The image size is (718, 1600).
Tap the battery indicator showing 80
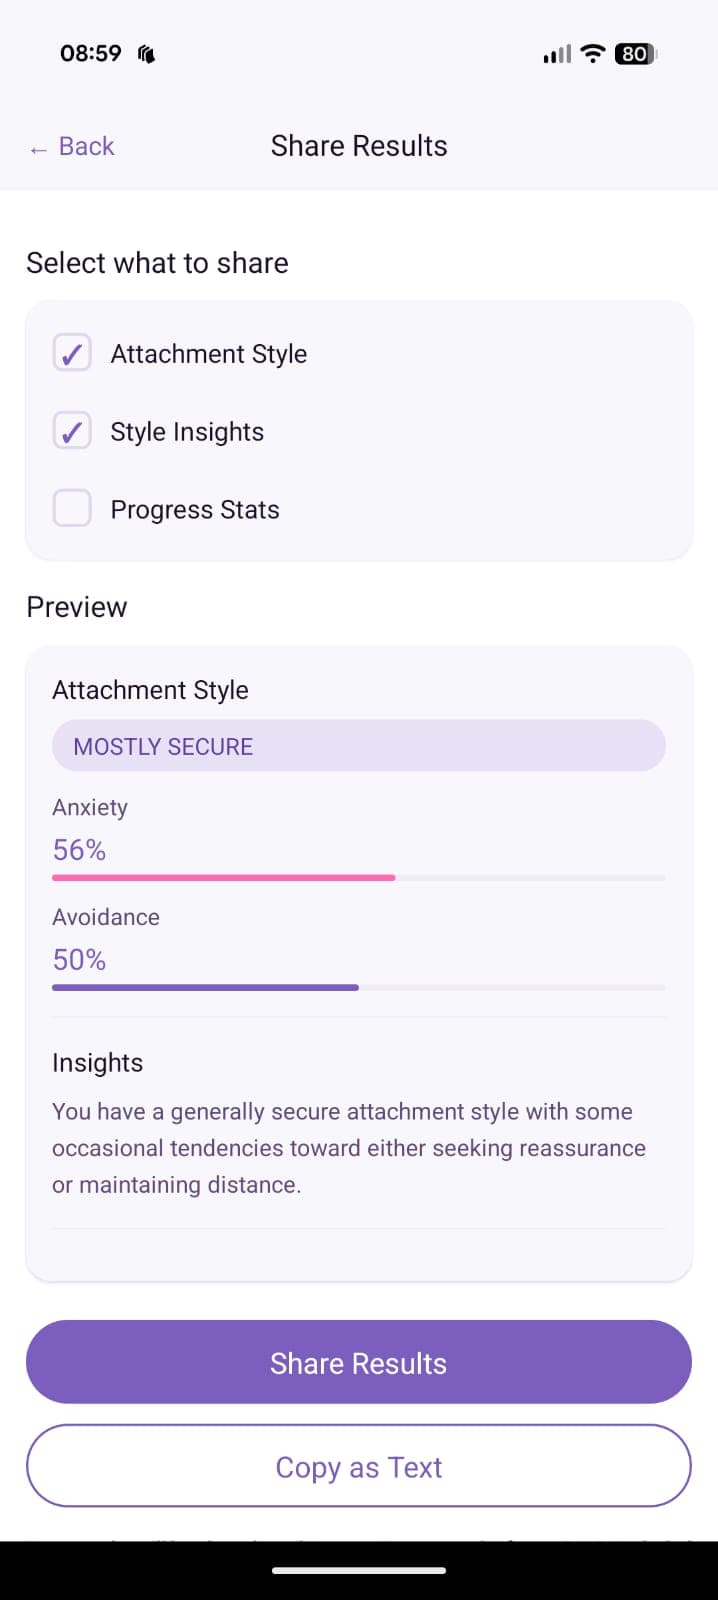pos(634,53)
